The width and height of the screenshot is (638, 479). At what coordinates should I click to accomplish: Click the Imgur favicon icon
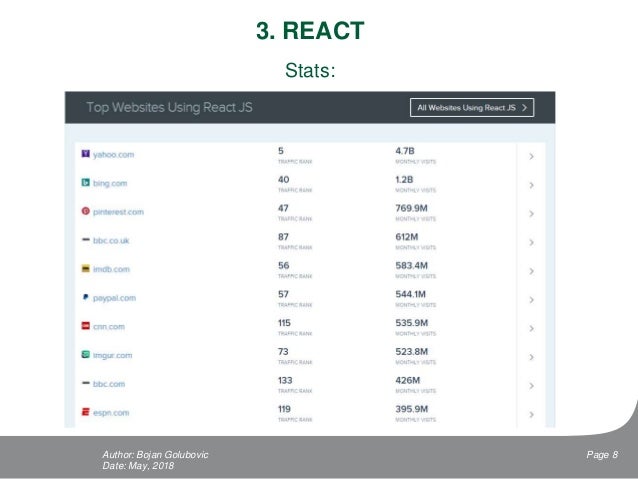coord(85,354)
